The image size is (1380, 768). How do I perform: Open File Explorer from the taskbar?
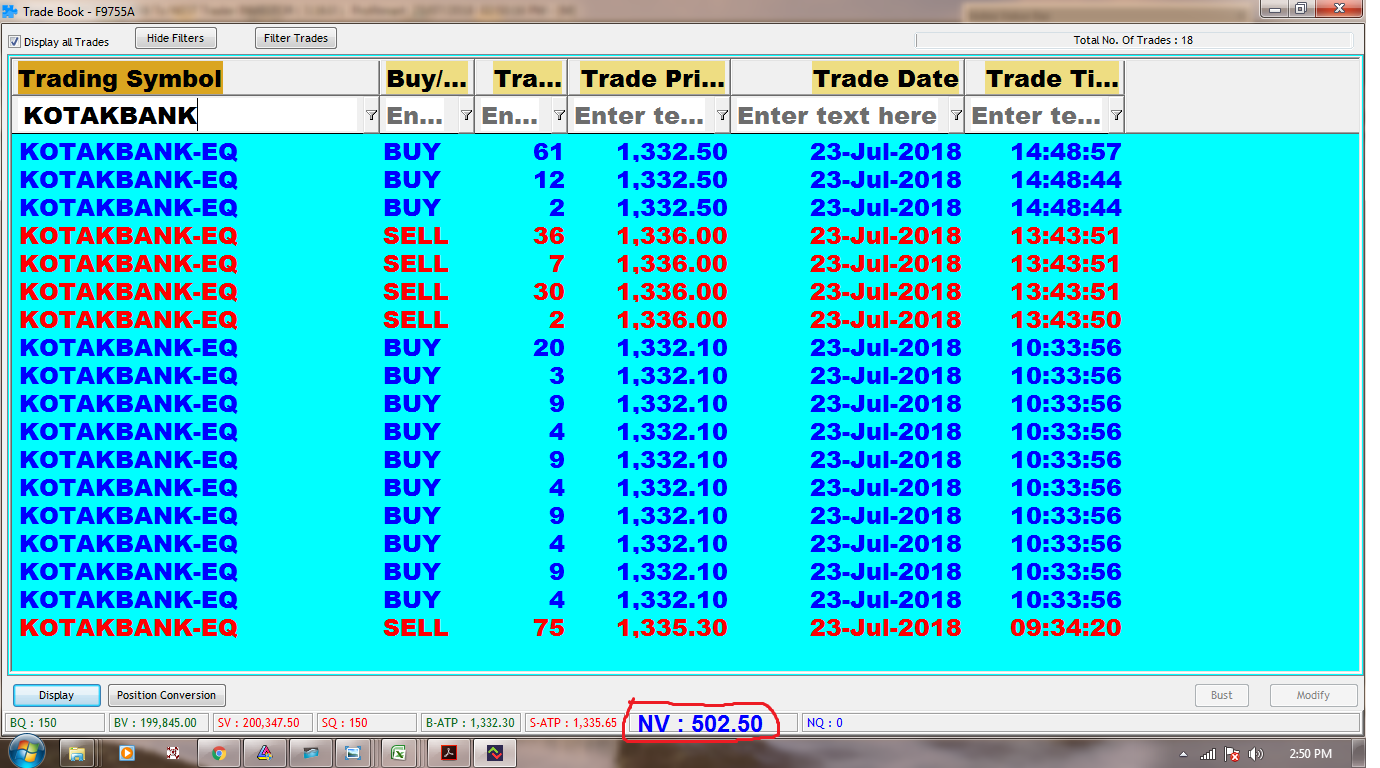coord(79,753)
